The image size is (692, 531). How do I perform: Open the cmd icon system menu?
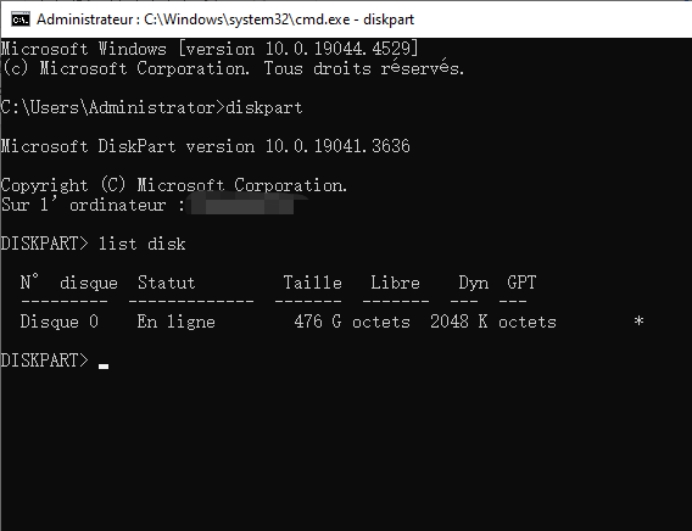(x=19, y=19)
